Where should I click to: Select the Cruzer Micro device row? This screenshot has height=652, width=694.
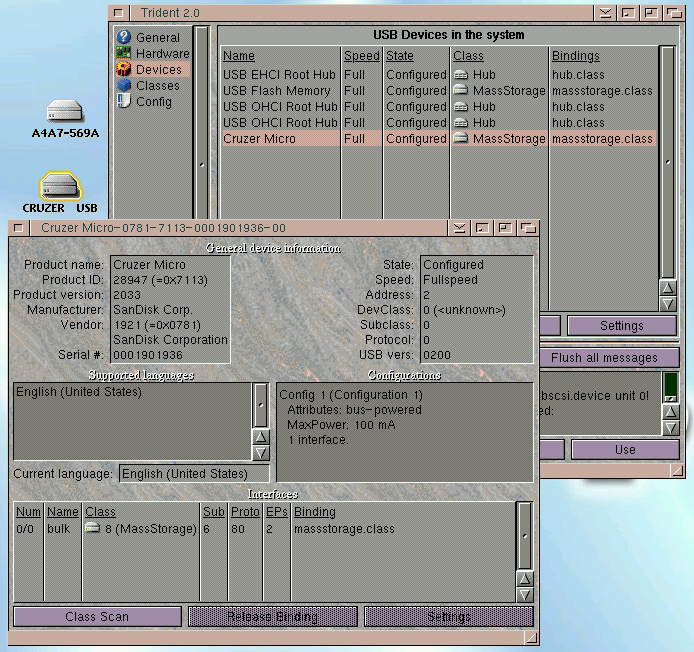click(x=438, y=139)
